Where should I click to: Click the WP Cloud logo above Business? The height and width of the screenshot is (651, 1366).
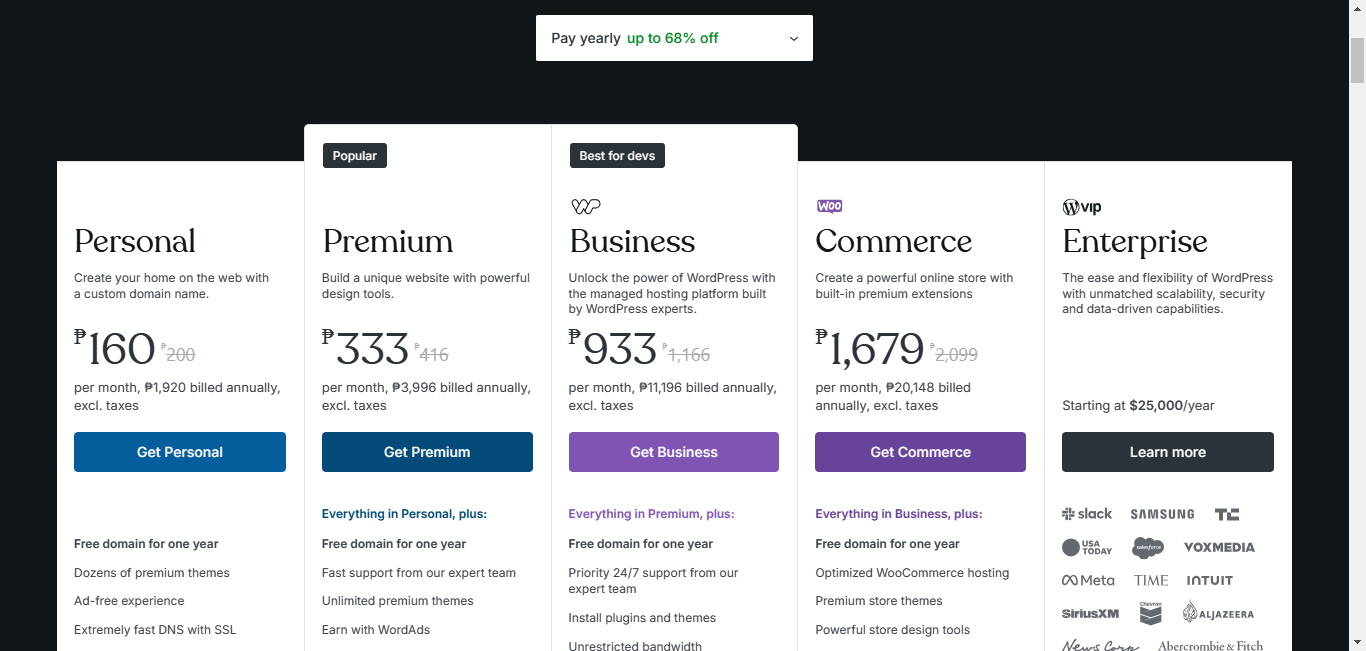click(x=586, y=207)
